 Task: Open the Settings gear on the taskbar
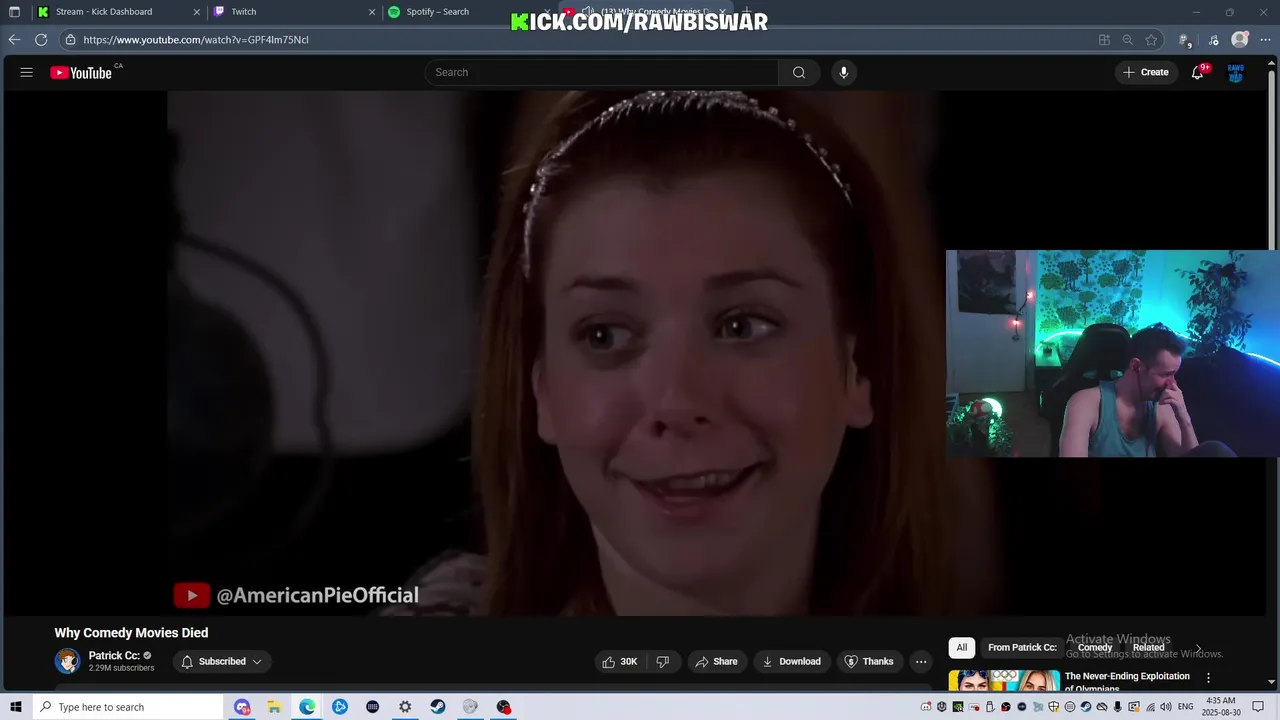405,707
